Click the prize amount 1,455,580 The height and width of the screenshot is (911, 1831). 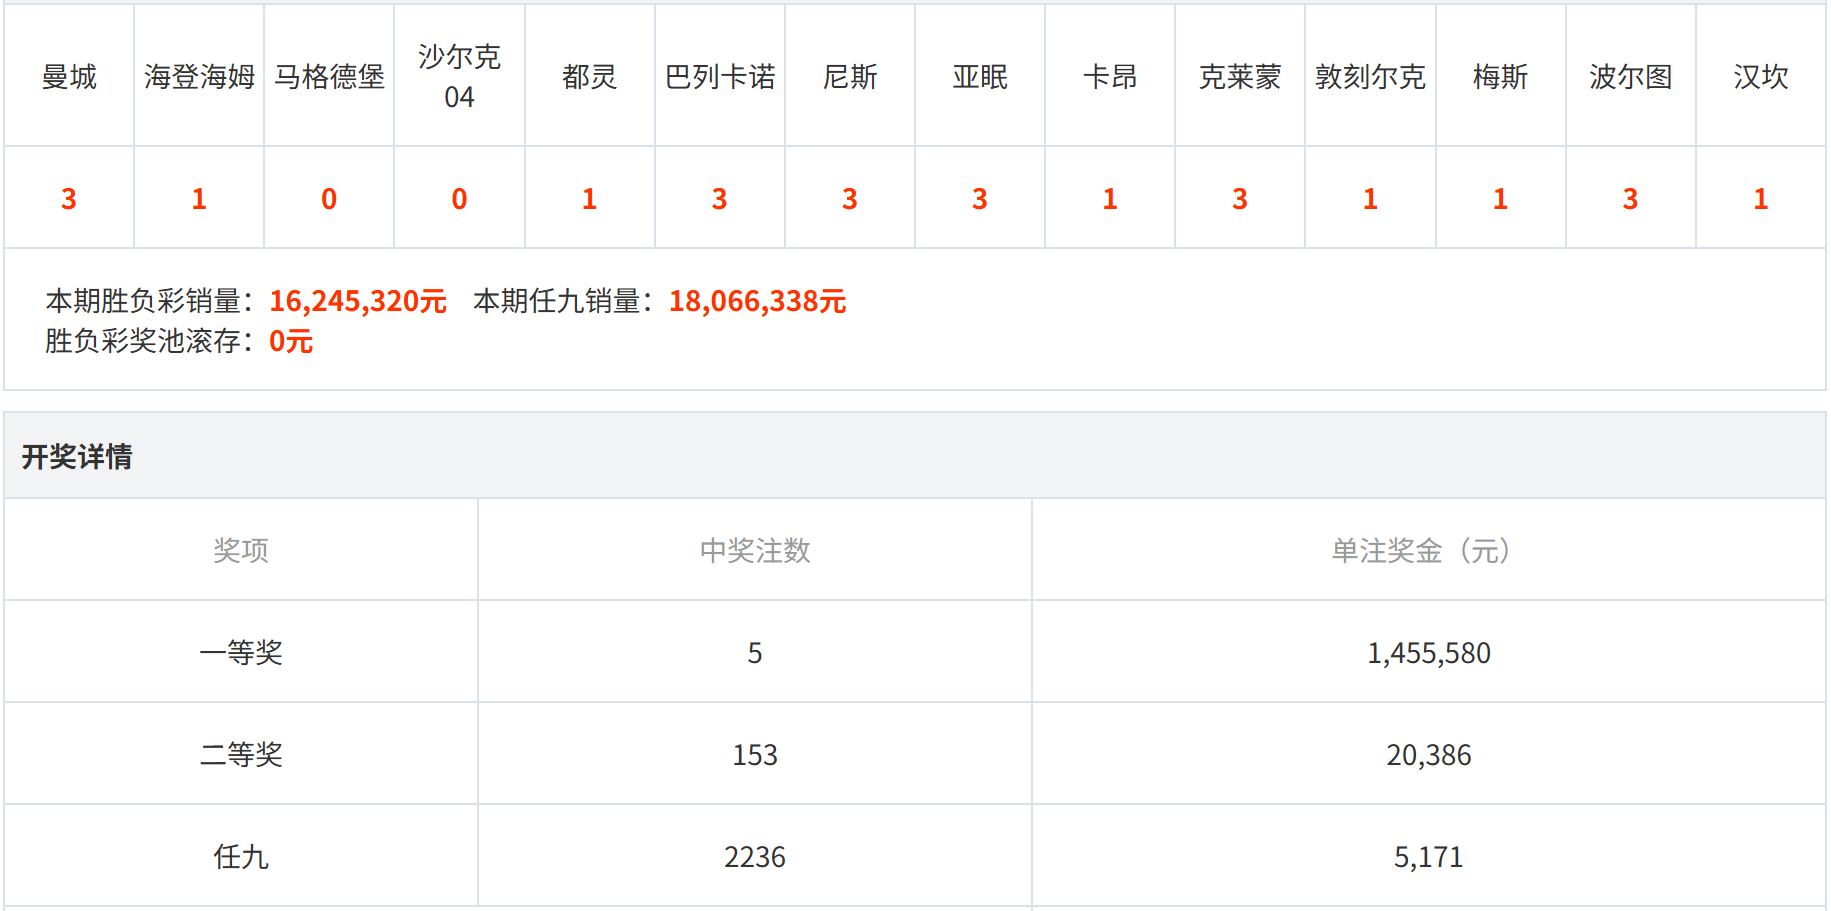pos(1429,653)
